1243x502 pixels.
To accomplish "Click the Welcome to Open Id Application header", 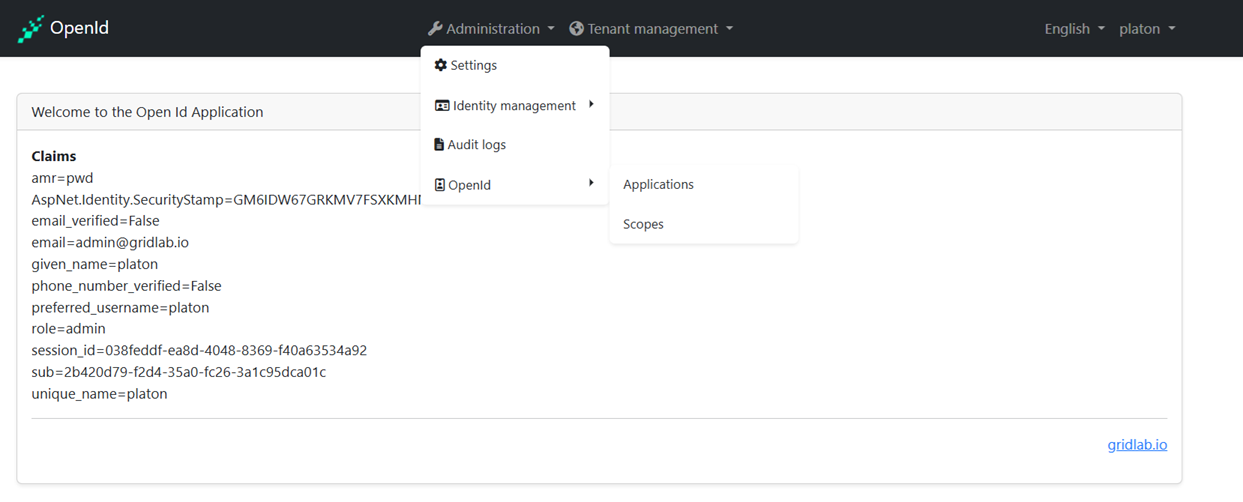I will [x=148, y=112].
